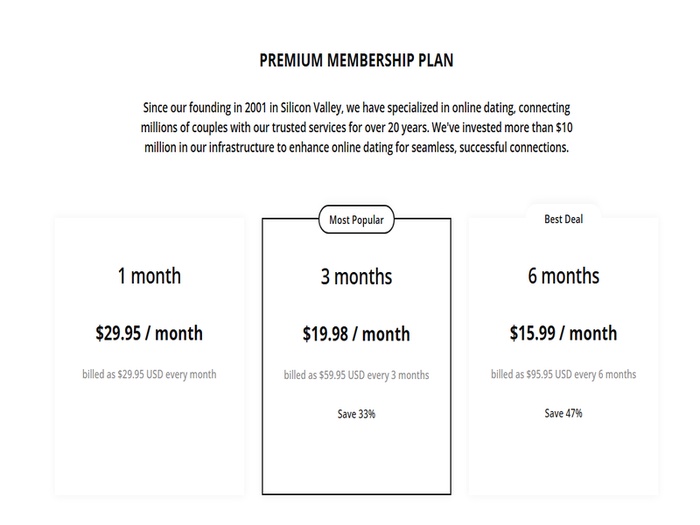700x525 pixels.
Task: Click billed as $29.95 USD every month
Action: pos(149,374)
